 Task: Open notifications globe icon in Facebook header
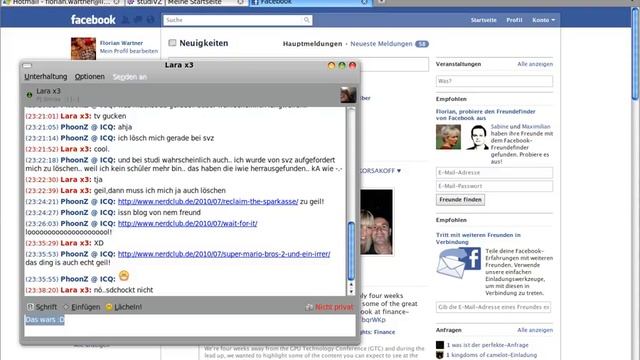[151, 20]
